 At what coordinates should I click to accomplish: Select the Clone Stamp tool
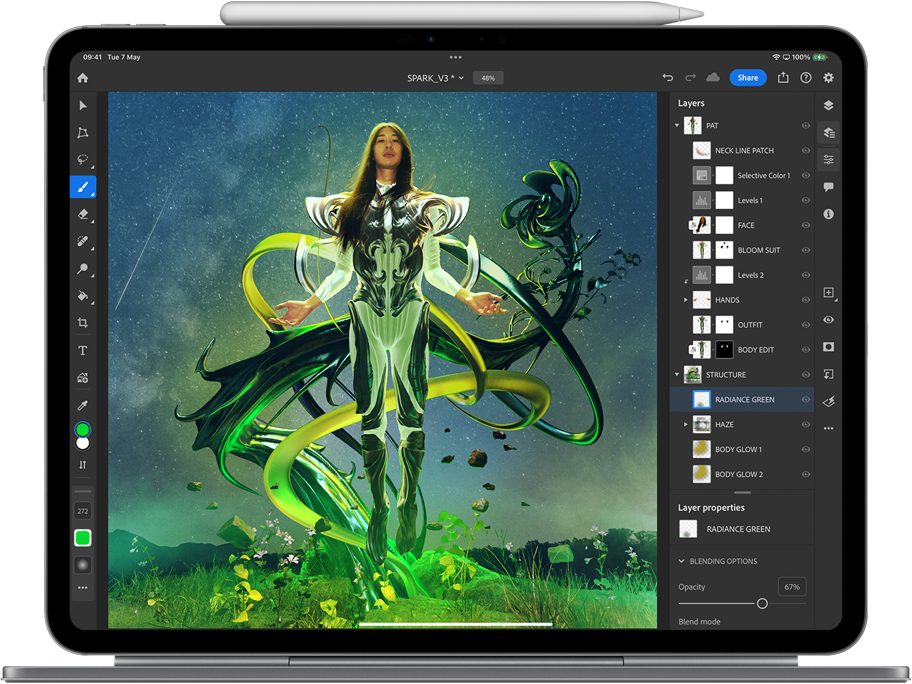pyautogui.click(x=83, y=269)
